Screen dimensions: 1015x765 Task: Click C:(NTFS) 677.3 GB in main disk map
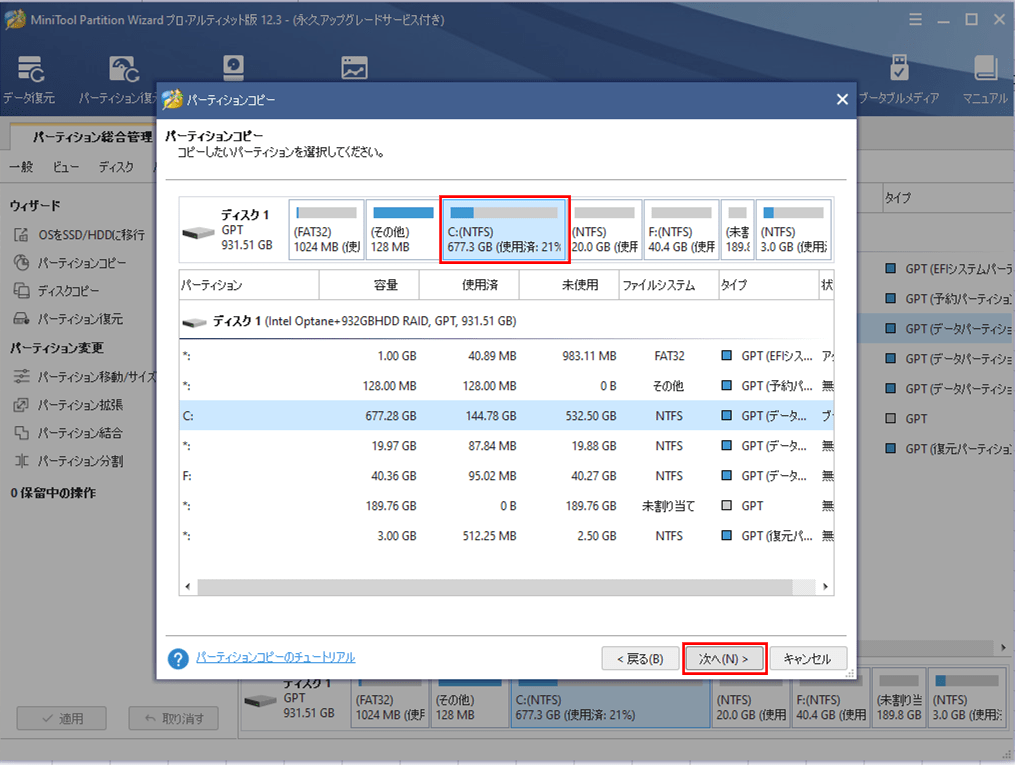pyautogui.click(x=610, y=704)
